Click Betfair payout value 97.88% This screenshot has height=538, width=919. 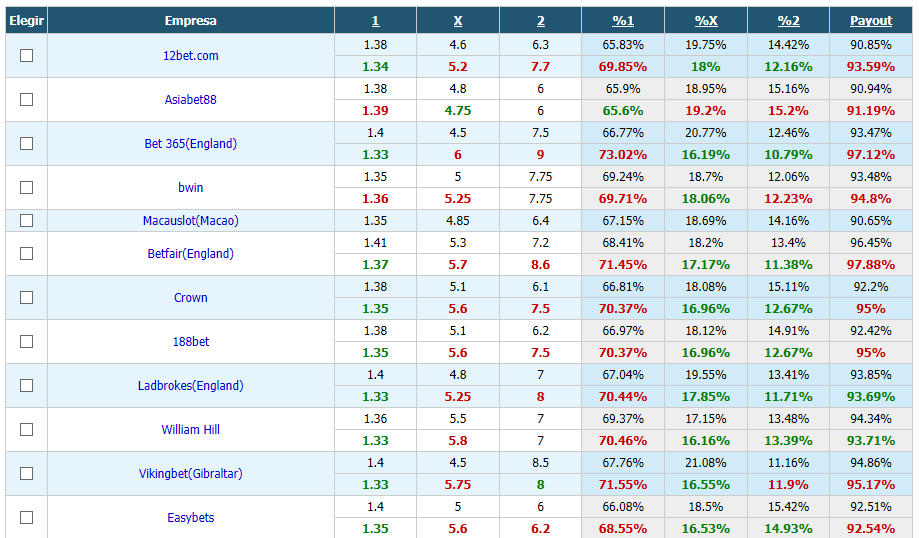[871, 265]
